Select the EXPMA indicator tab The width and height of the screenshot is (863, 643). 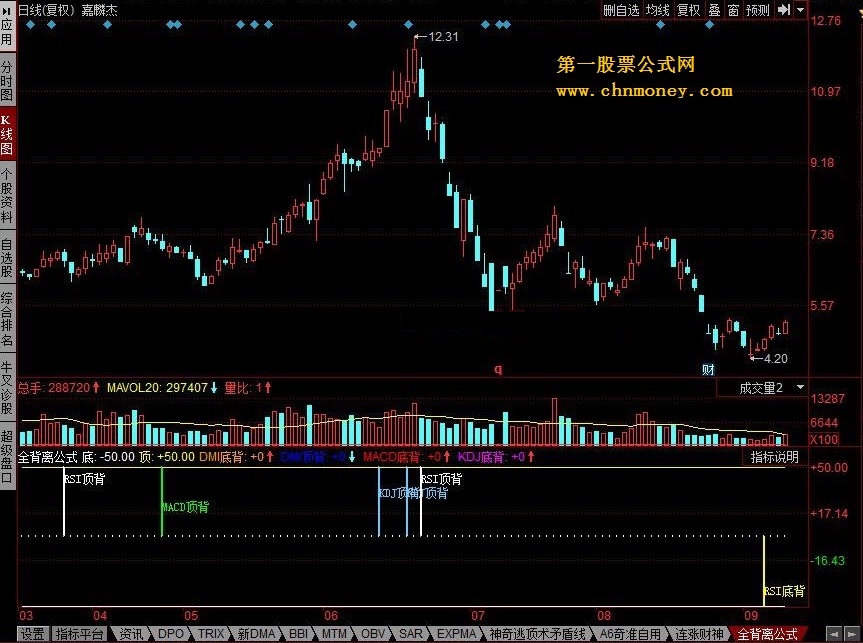point(456,634)
